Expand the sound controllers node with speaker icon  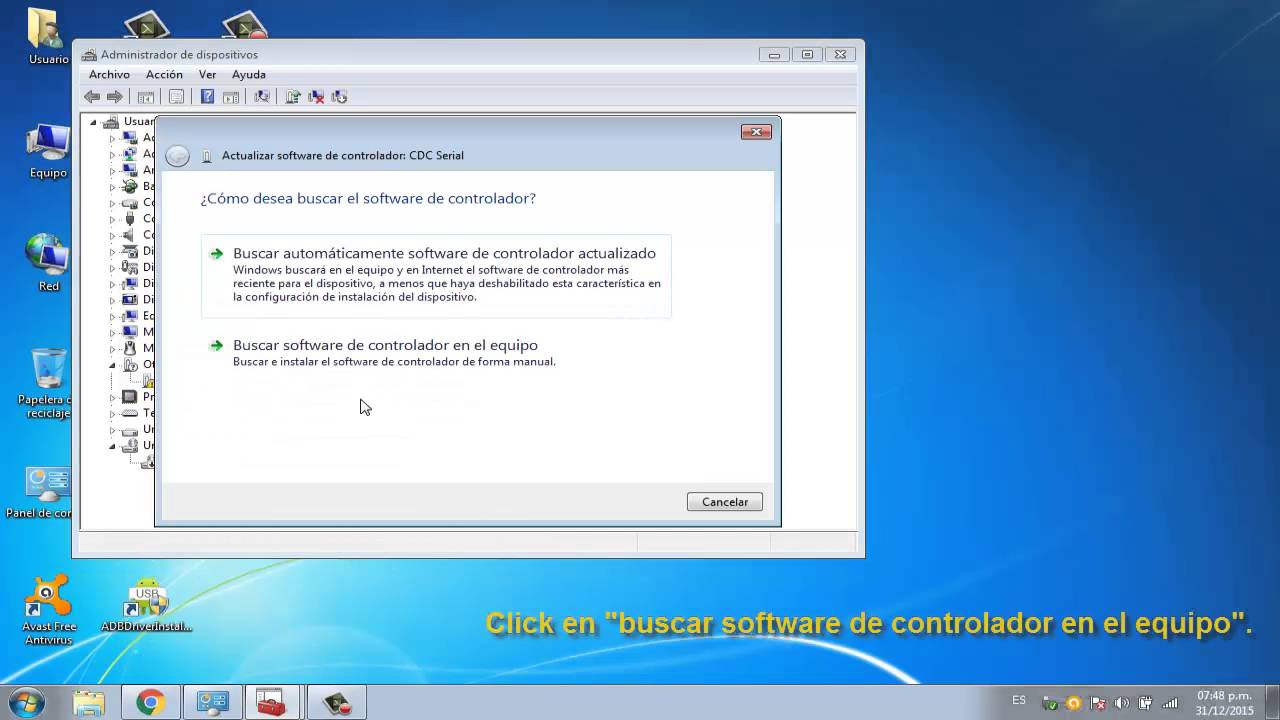click(x=113, y=235)
